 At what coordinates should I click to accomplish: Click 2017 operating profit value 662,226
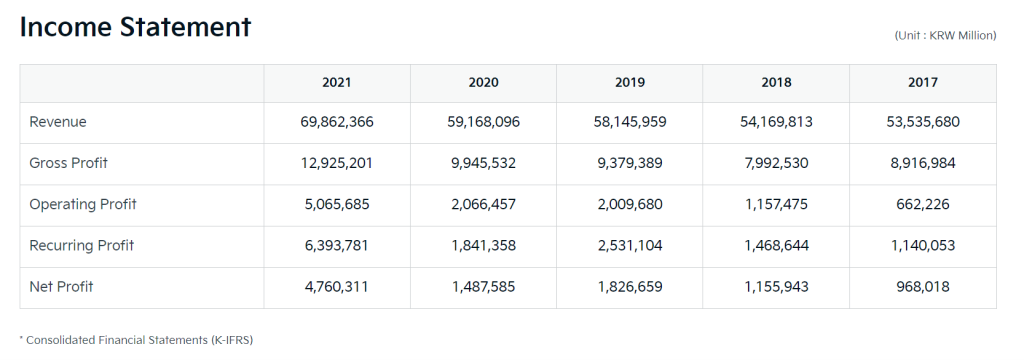[923, 205]
